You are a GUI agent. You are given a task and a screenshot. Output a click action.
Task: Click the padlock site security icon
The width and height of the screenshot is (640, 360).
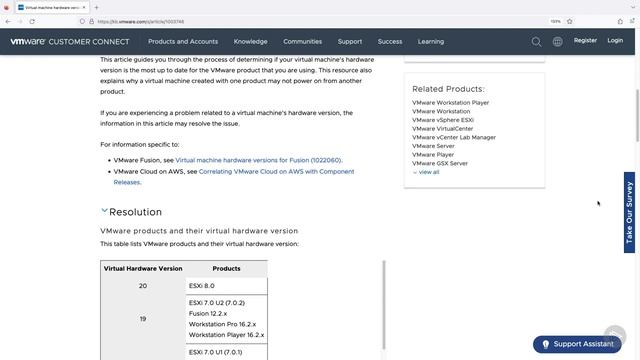[91, 22]
